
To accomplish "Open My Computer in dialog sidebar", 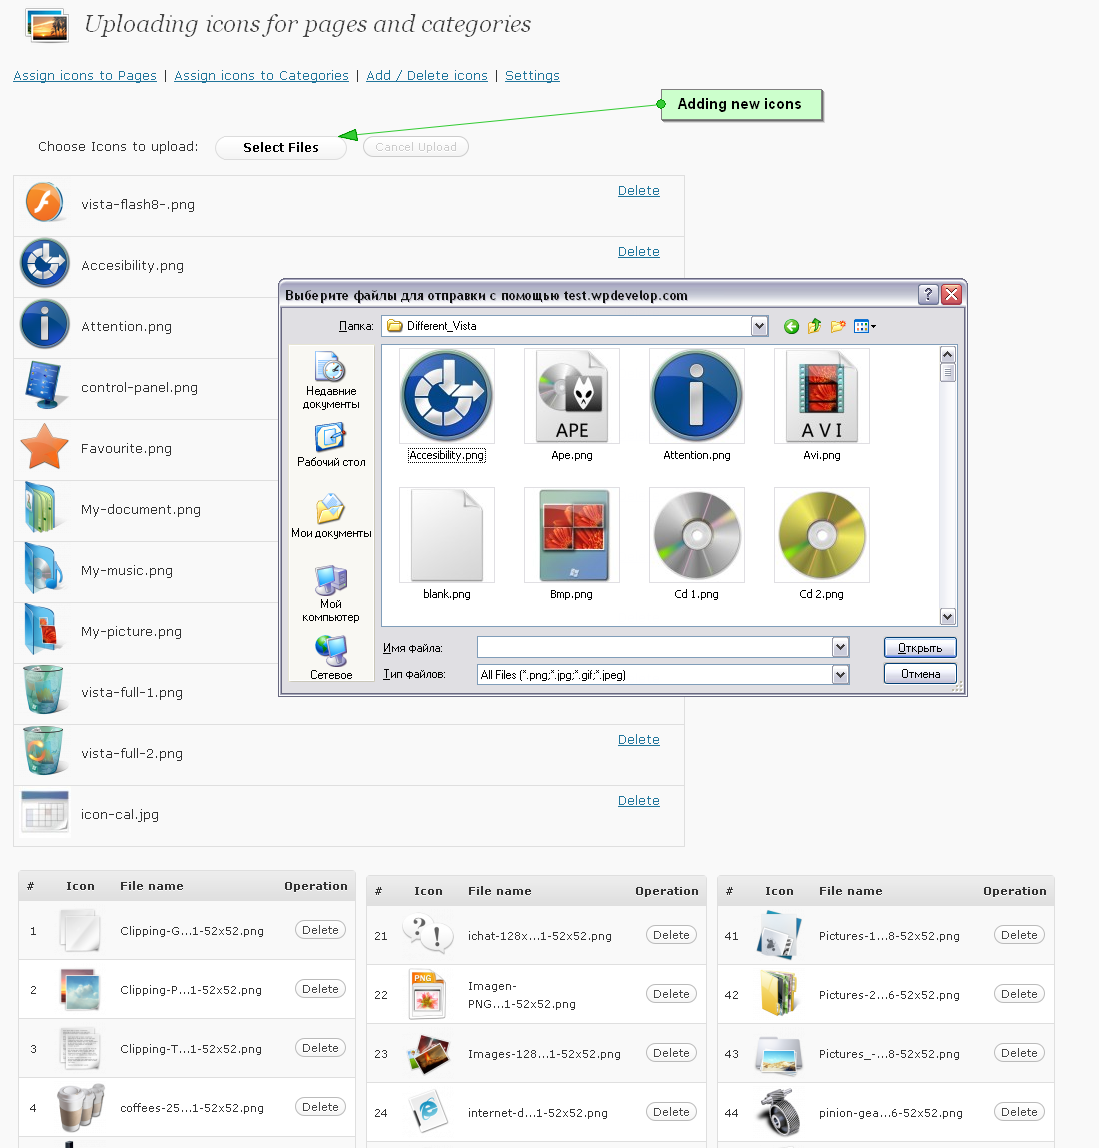I will click(331, 594).
